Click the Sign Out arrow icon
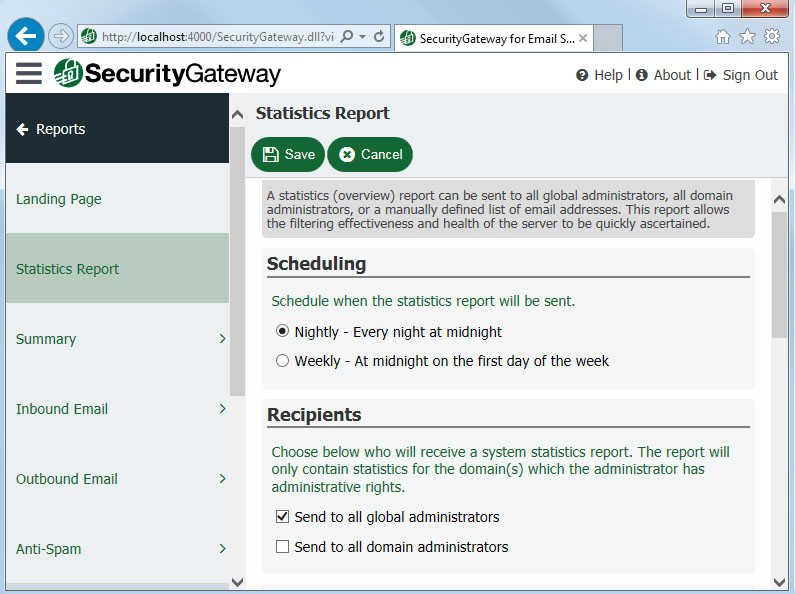Image resolution: width=795 pixels, height=594 pixels. pos(710,75)
